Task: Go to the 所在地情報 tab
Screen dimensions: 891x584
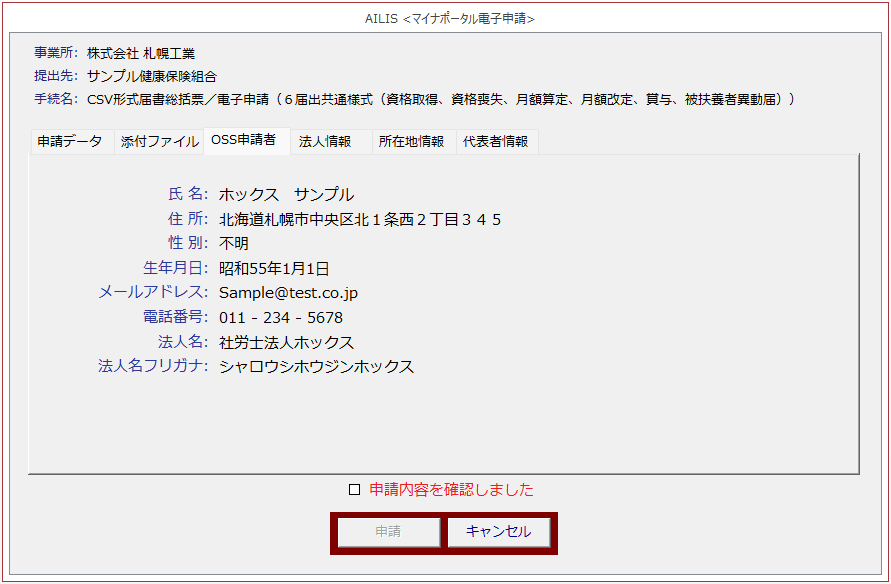Action: click(411, 142)
